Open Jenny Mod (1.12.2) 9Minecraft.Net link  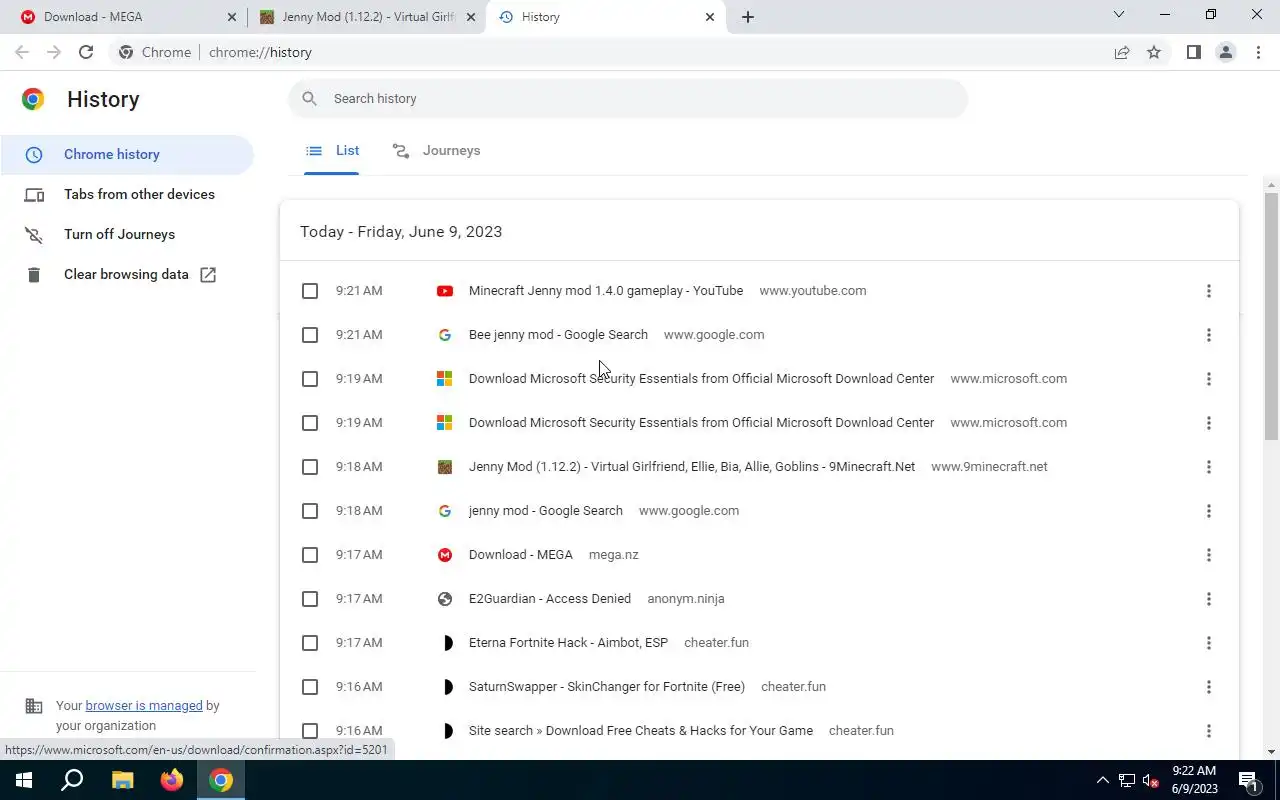click(692, 467)
